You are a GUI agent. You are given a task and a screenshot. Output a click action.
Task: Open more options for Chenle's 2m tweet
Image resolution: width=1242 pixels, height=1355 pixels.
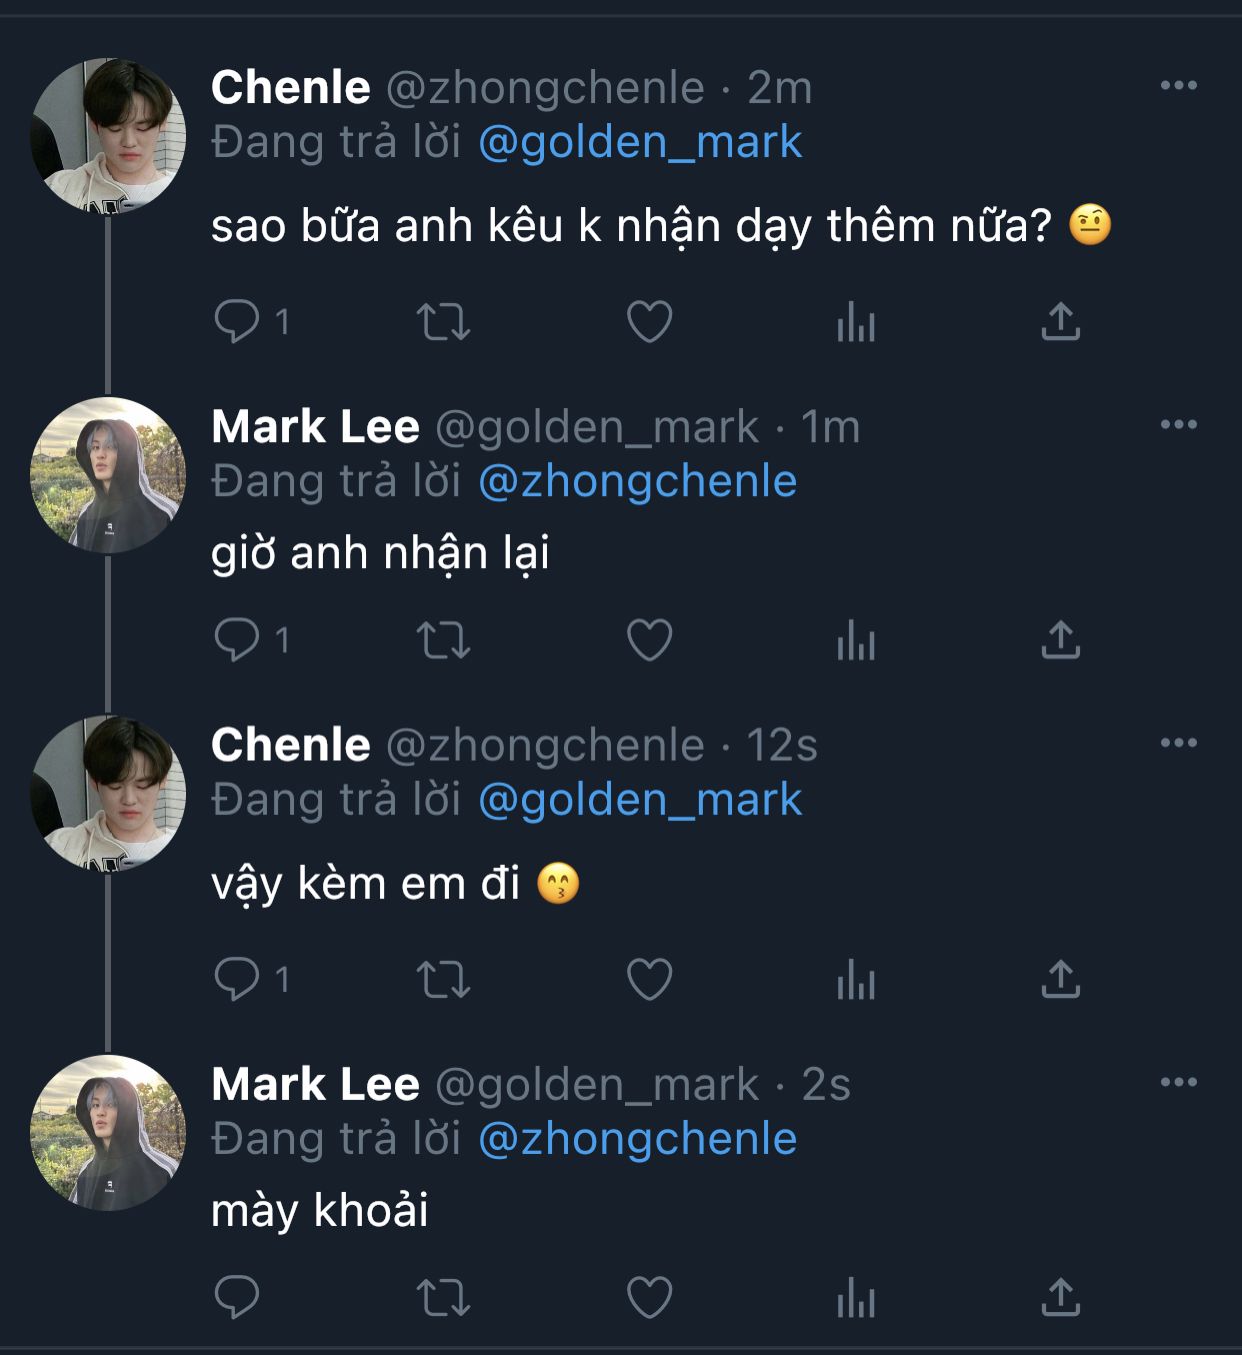(x=1178, y=86)
